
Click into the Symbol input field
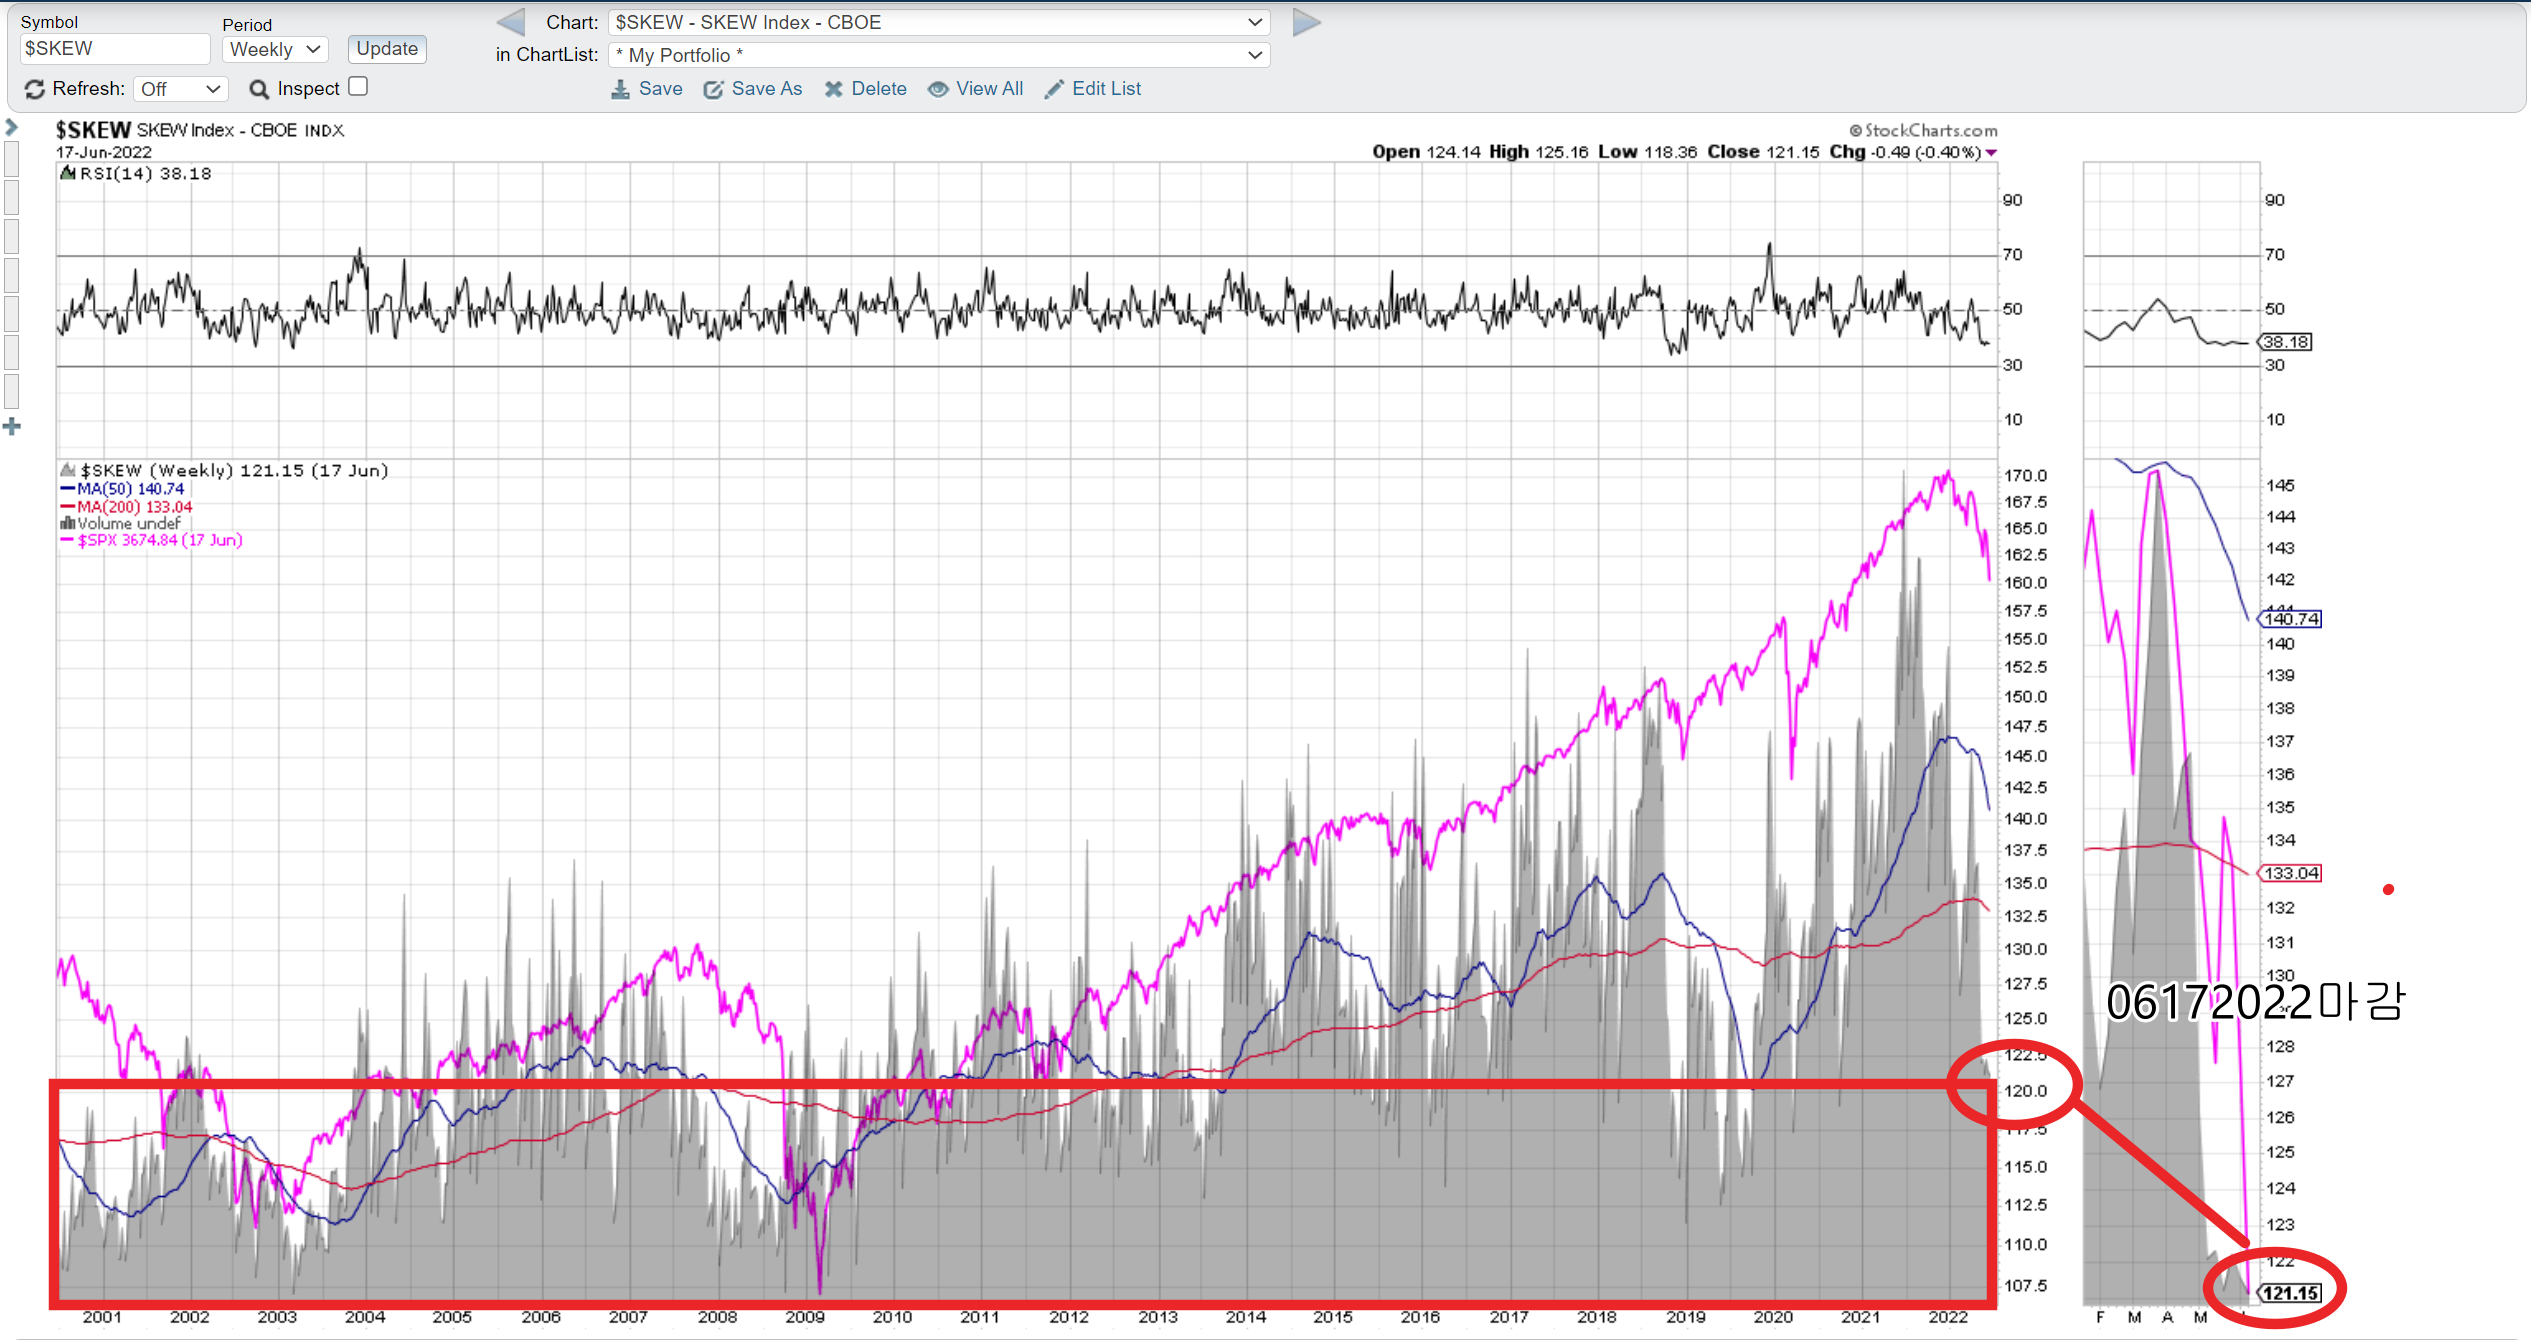coord(114,49)
